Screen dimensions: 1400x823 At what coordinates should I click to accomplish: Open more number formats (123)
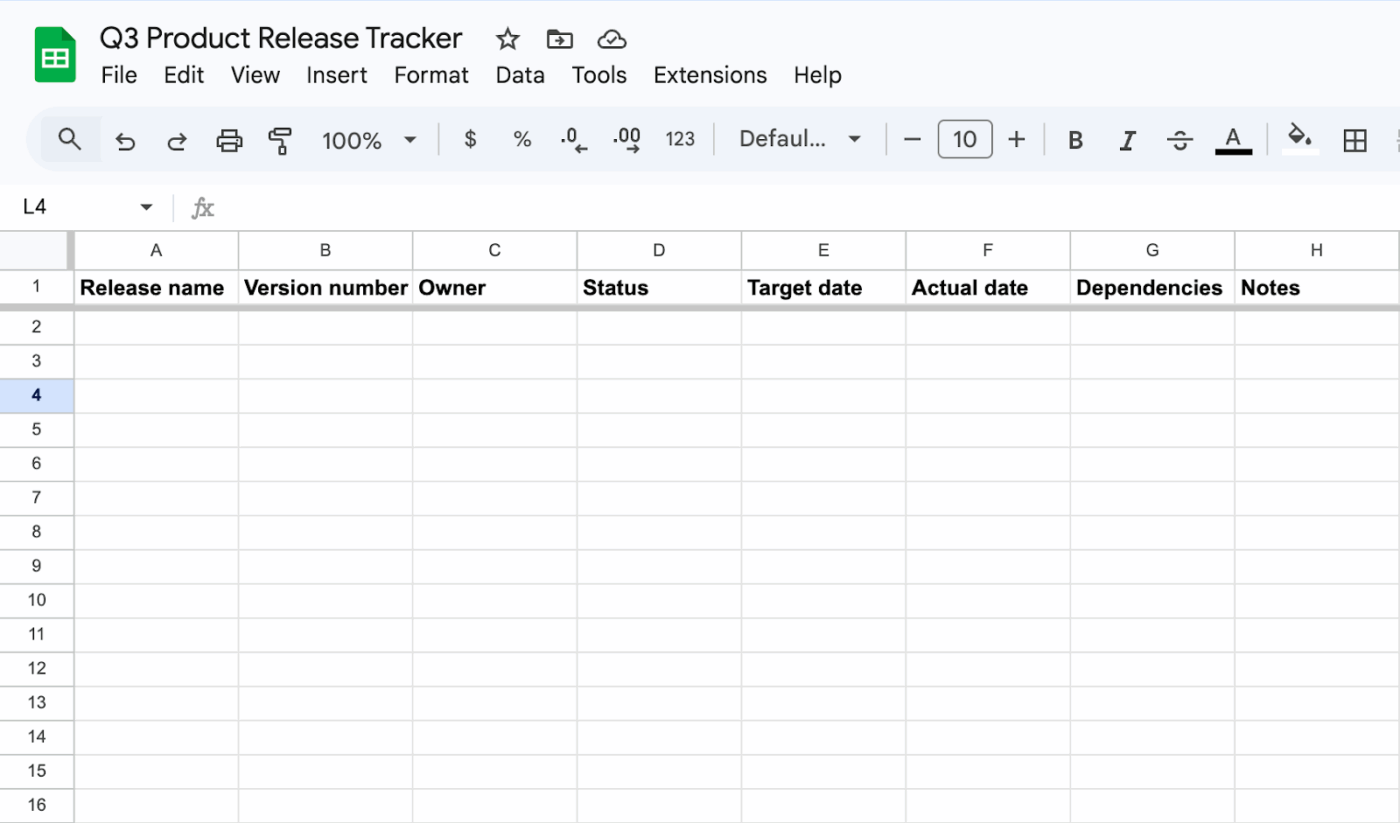(x=680, y=140)
